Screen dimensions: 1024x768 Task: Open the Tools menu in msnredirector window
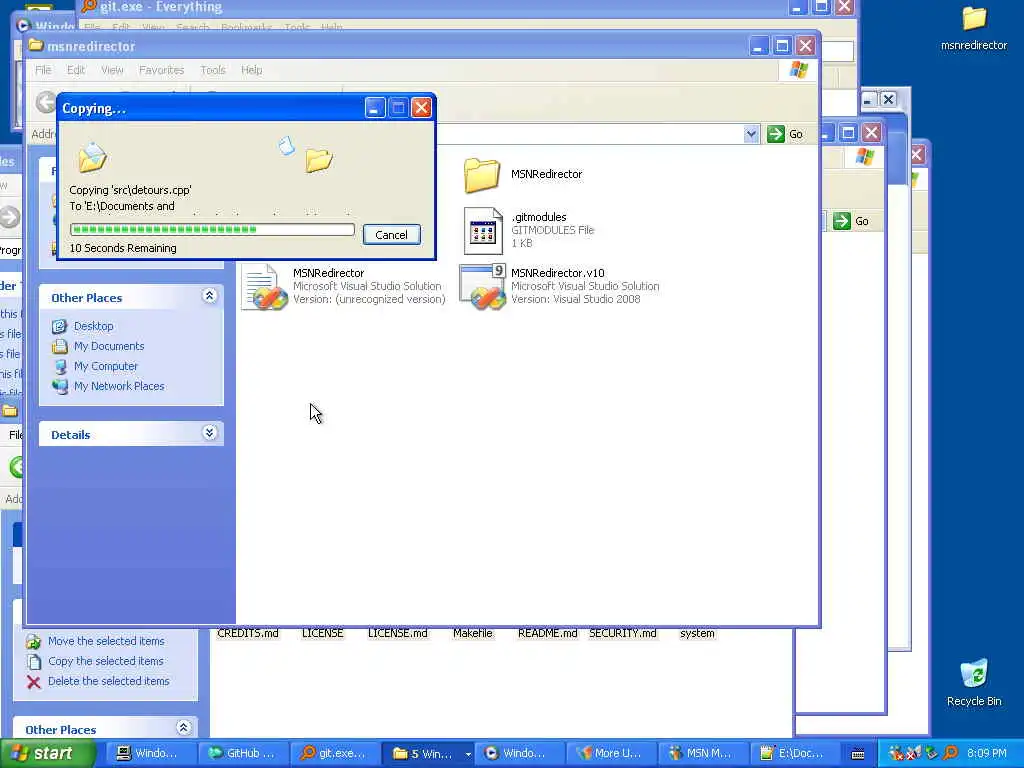(x=213, y=70)
